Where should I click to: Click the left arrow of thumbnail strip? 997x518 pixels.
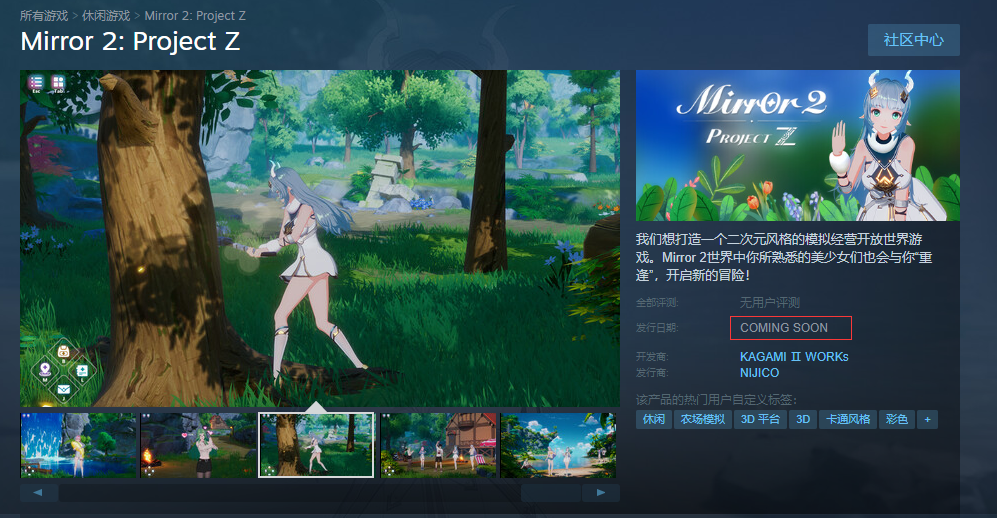click(39, 493)
